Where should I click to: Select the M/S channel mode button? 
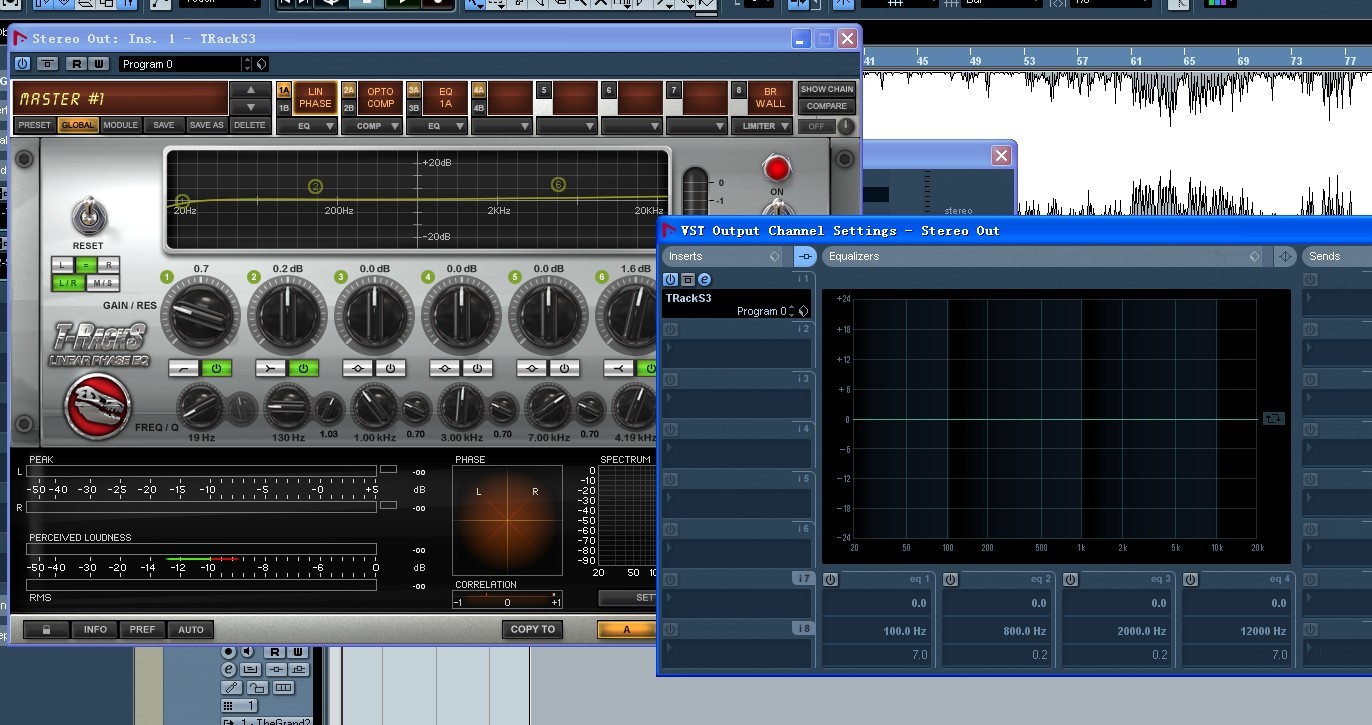[103, 283]
